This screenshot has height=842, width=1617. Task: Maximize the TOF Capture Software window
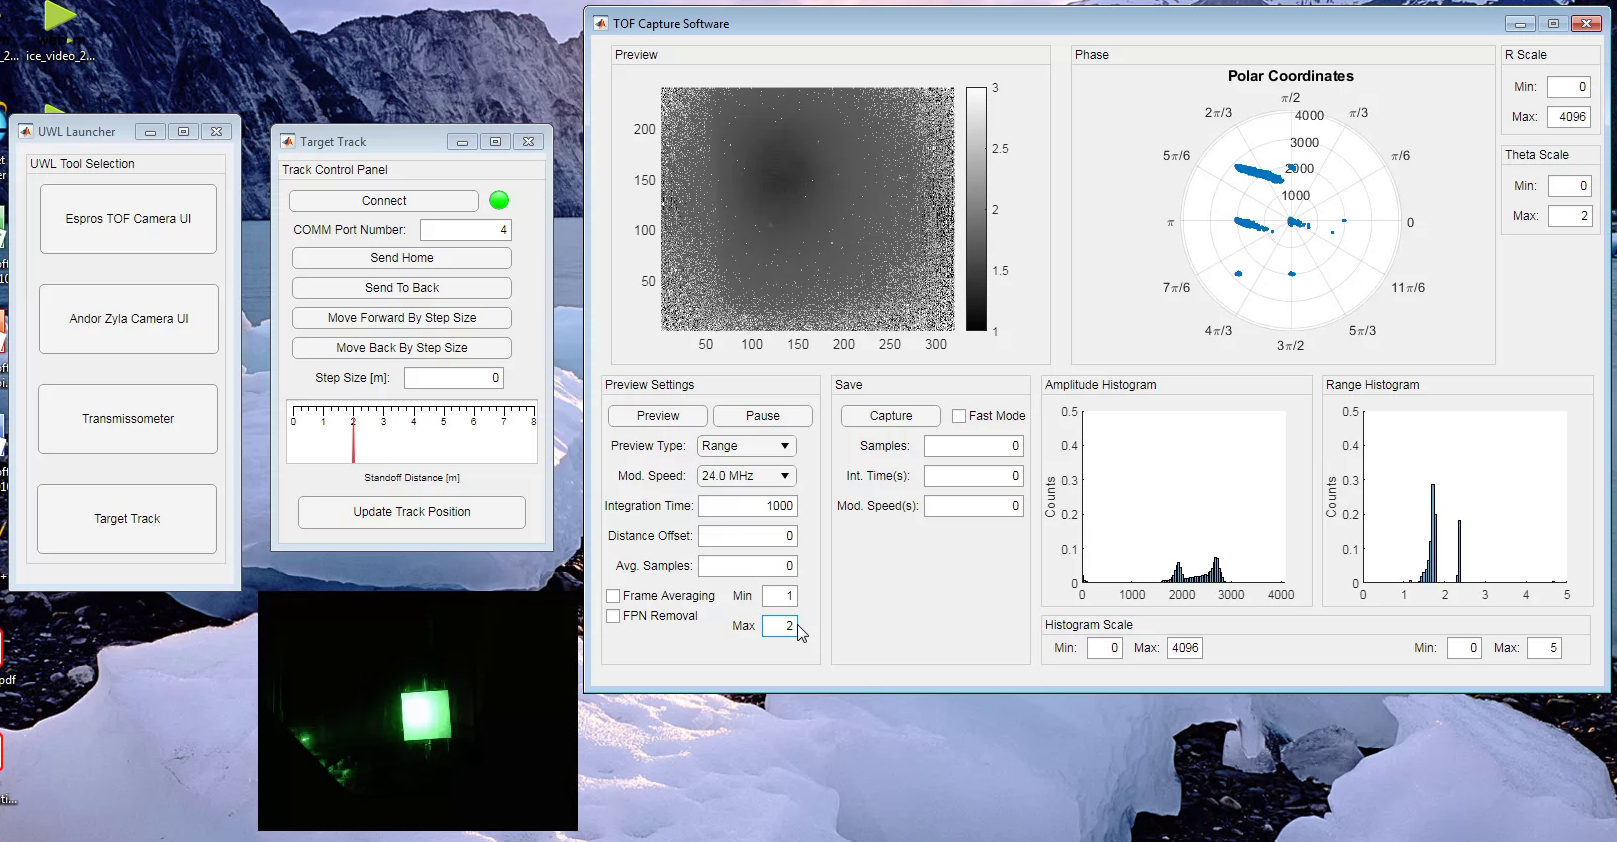click(x=1553, y=23)
